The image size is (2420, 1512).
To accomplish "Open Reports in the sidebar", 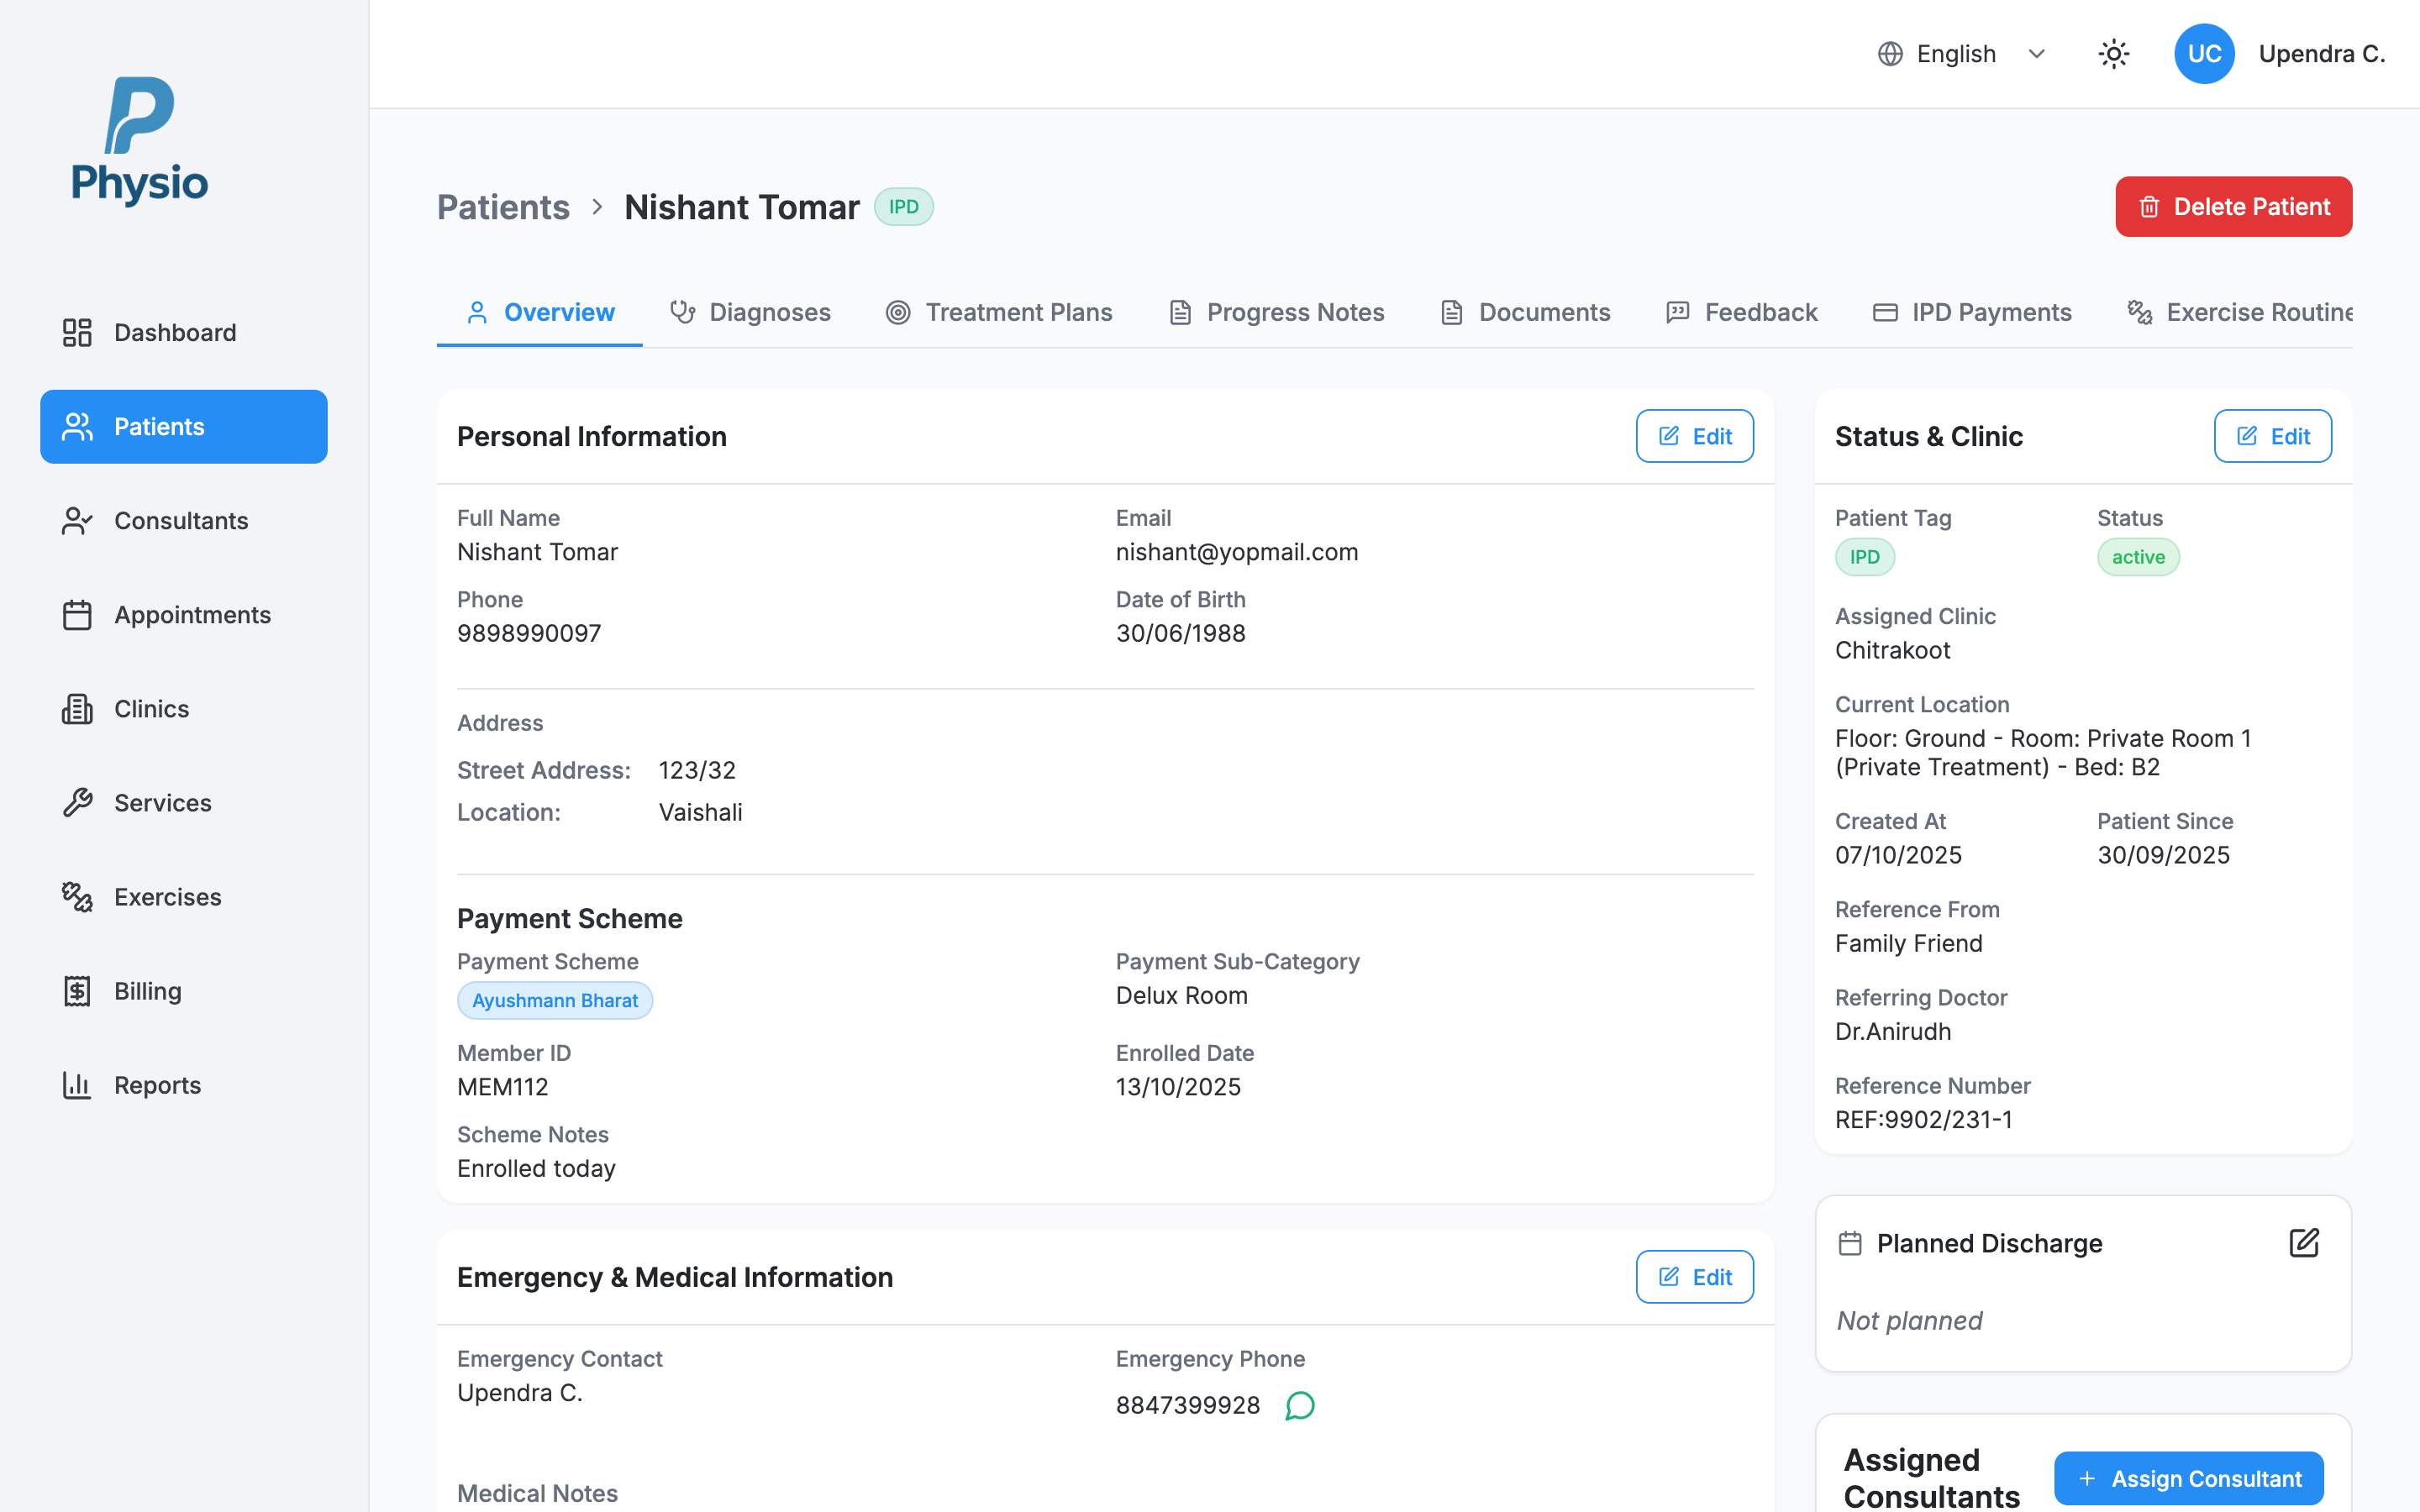I will pyautogui.click(x=157, y=1084).
